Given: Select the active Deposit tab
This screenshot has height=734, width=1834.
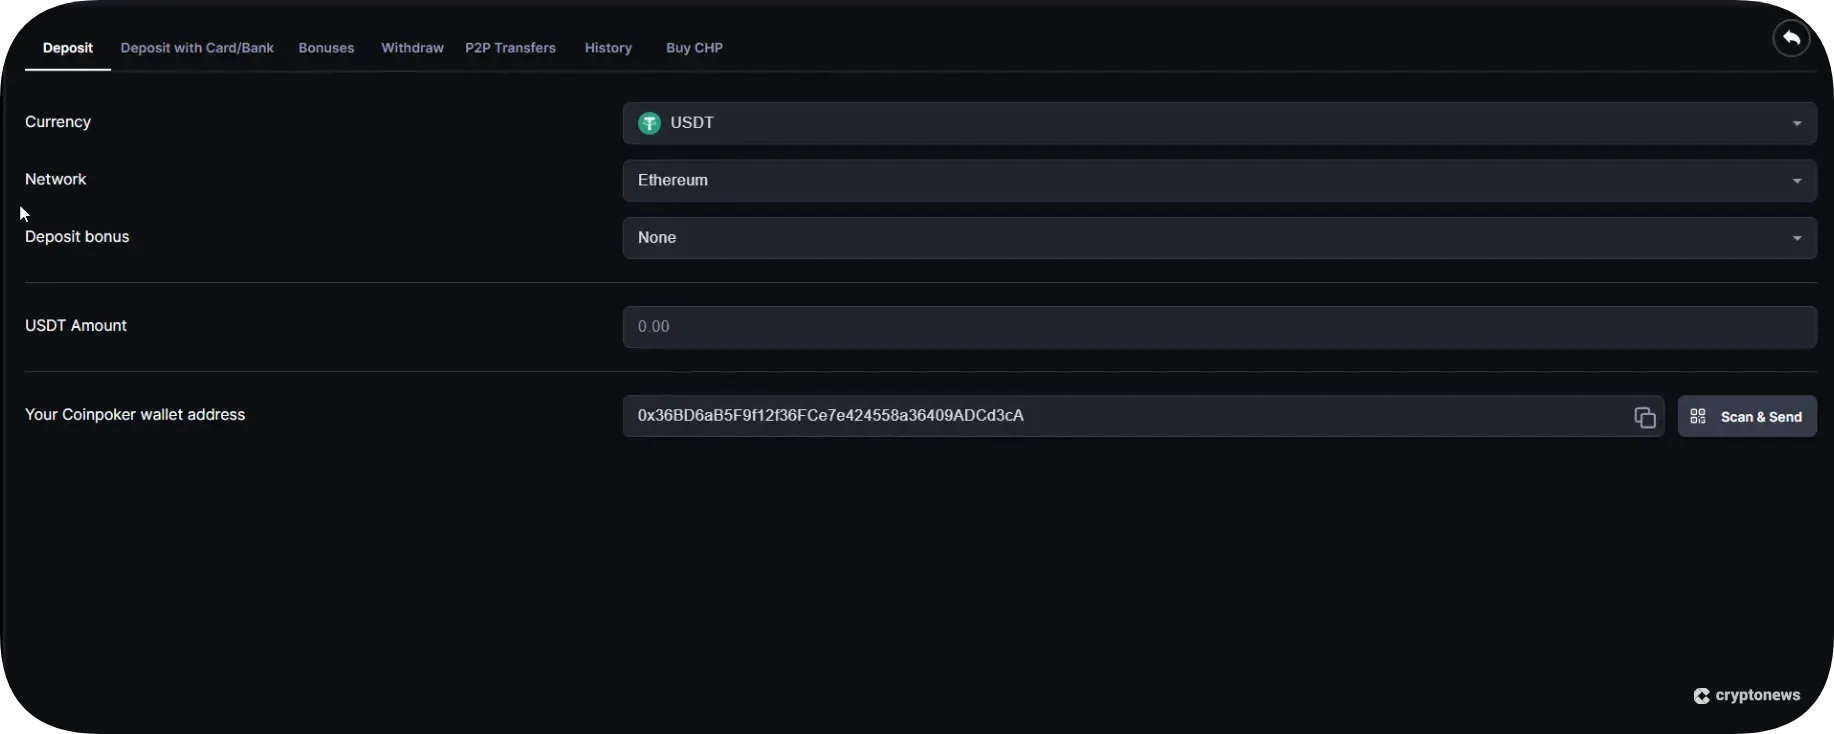Looking at the screenshot, I should (x=68, y=48).
